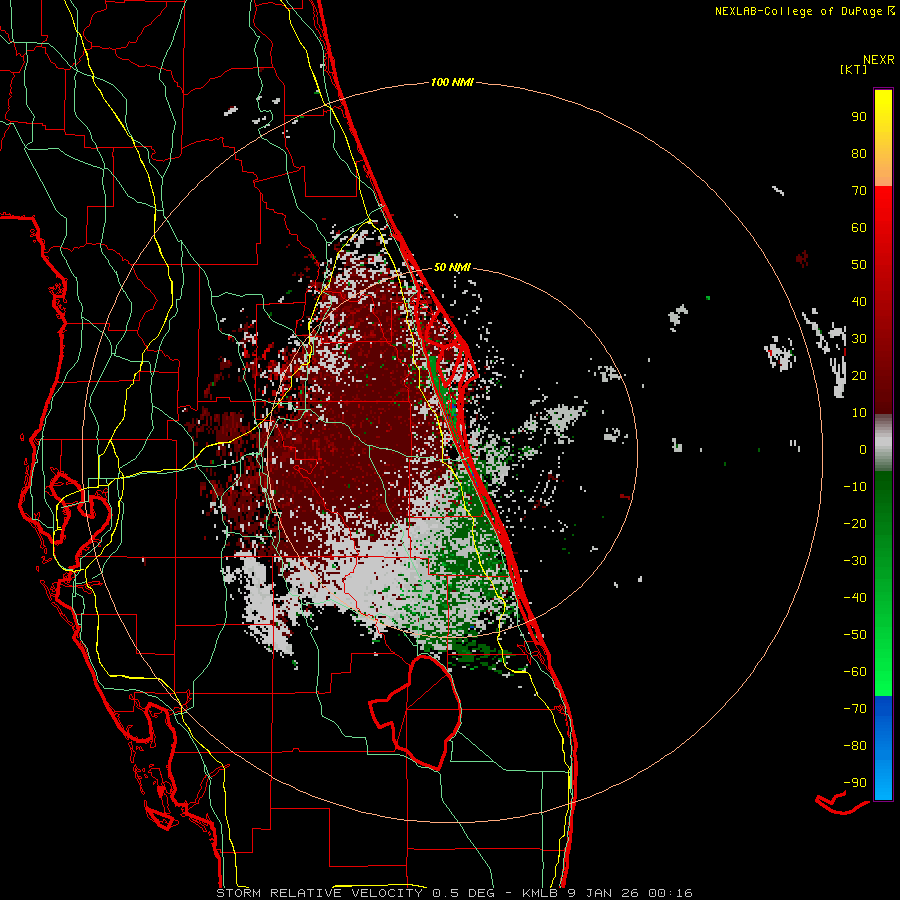Click the STORM RELATIVE VELOCITY caption text

[x=319, y=893]
